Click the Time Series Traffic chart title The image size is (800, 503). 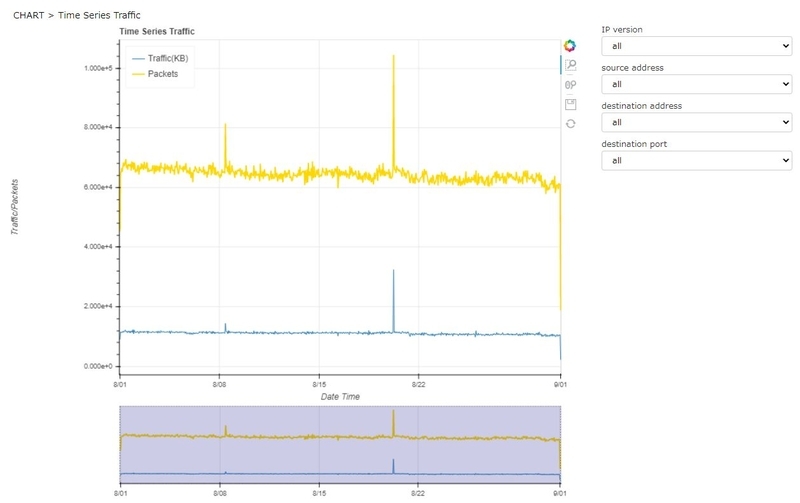click(157, 31)
